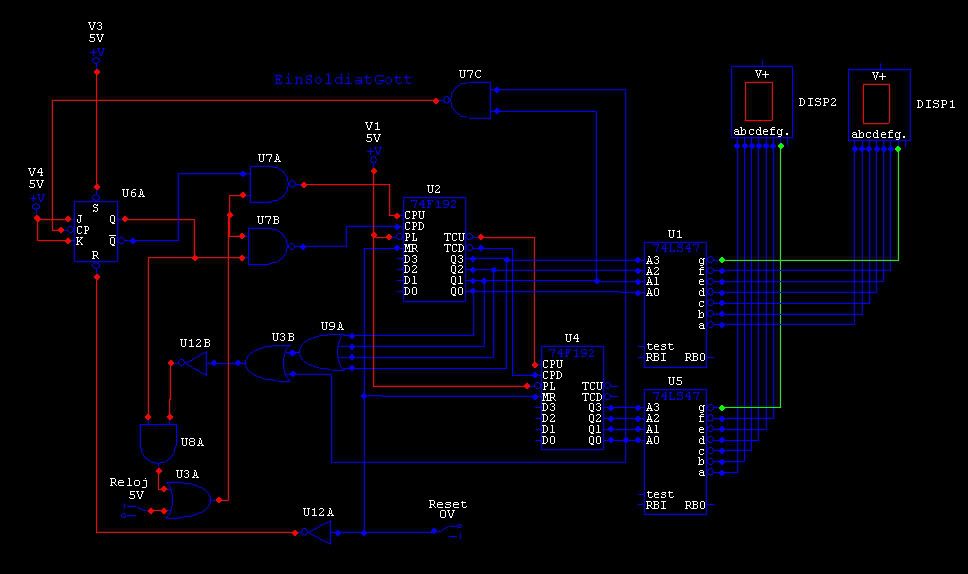Click the U9A four-input OR gate
This screenshot has width=968, height=574.
(x=319, y=352)
